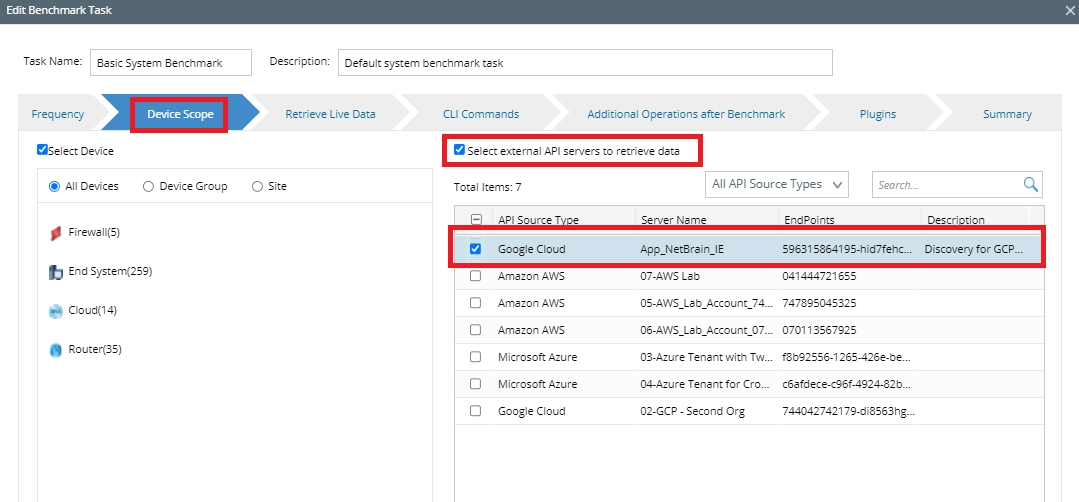Click the End System device icon
The width and height of the screenshot is (1079, 502).
click(x=56, y=272)
